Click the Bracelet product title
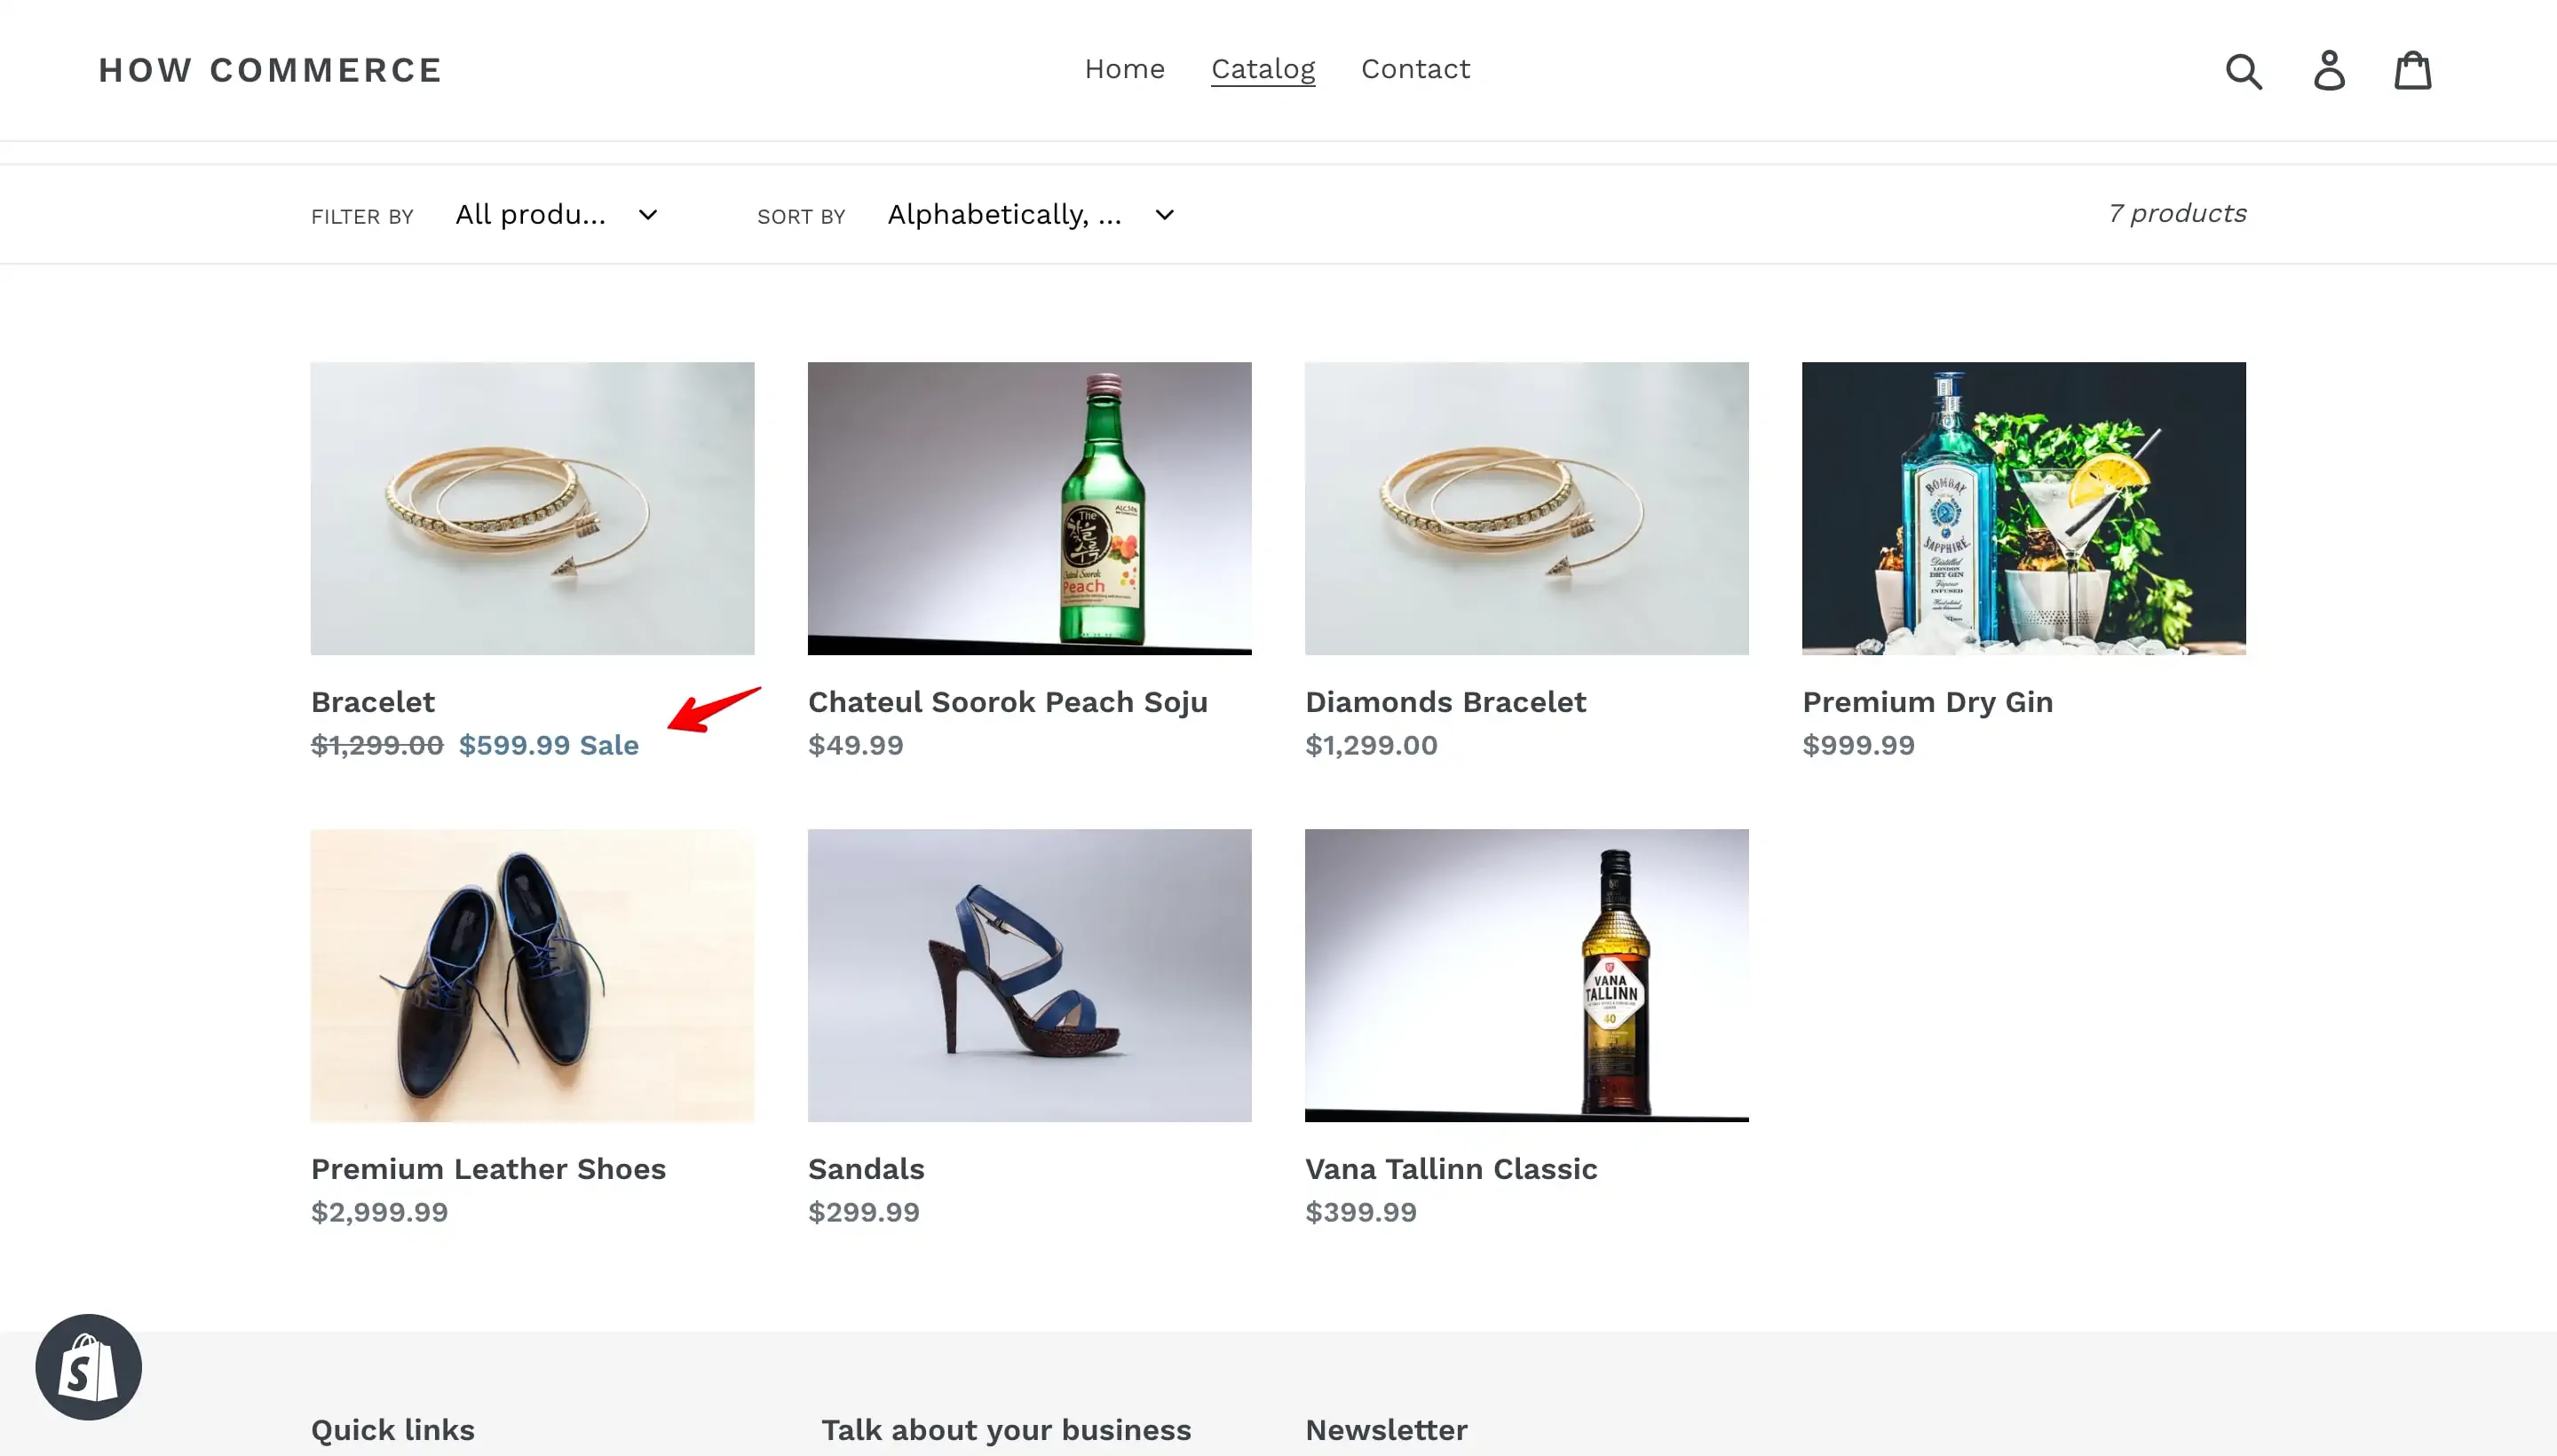Image resolution: width=2557 pixels, height=1456 pixels. pyautogui.click(x=373, y=702)
